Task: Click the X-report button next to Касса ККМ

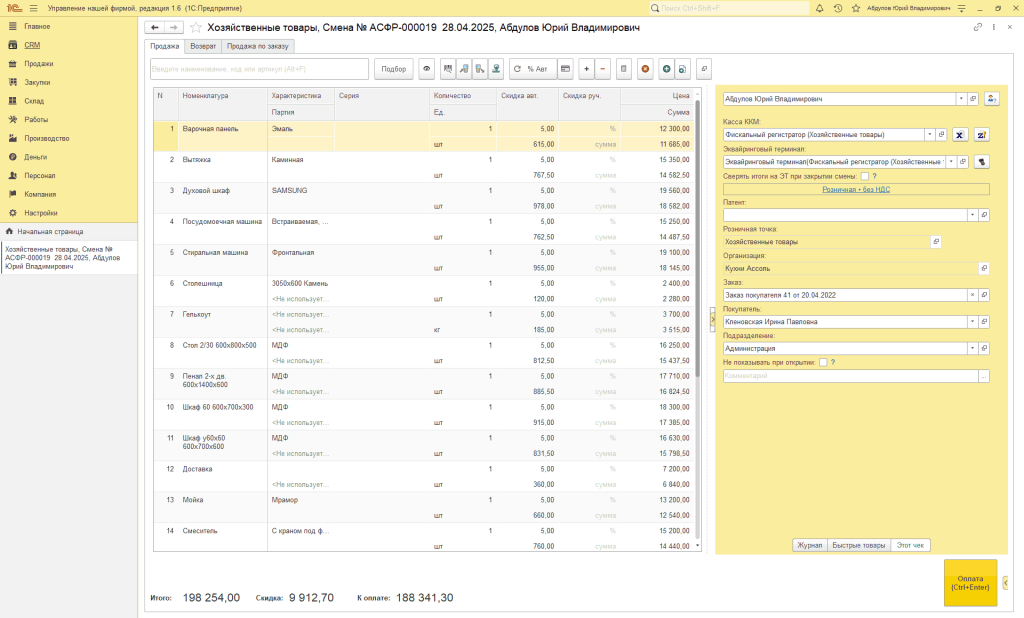Action: [x=960, y=134]
